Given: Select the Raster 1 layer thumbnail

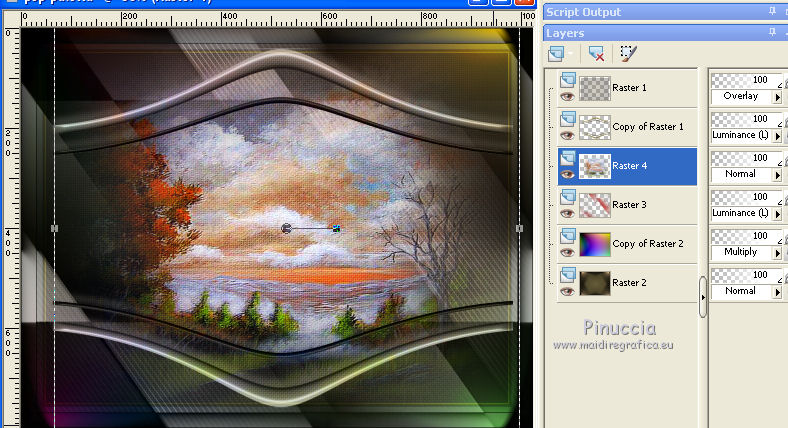Looking at the screenshot, I should tap(595, 88).
